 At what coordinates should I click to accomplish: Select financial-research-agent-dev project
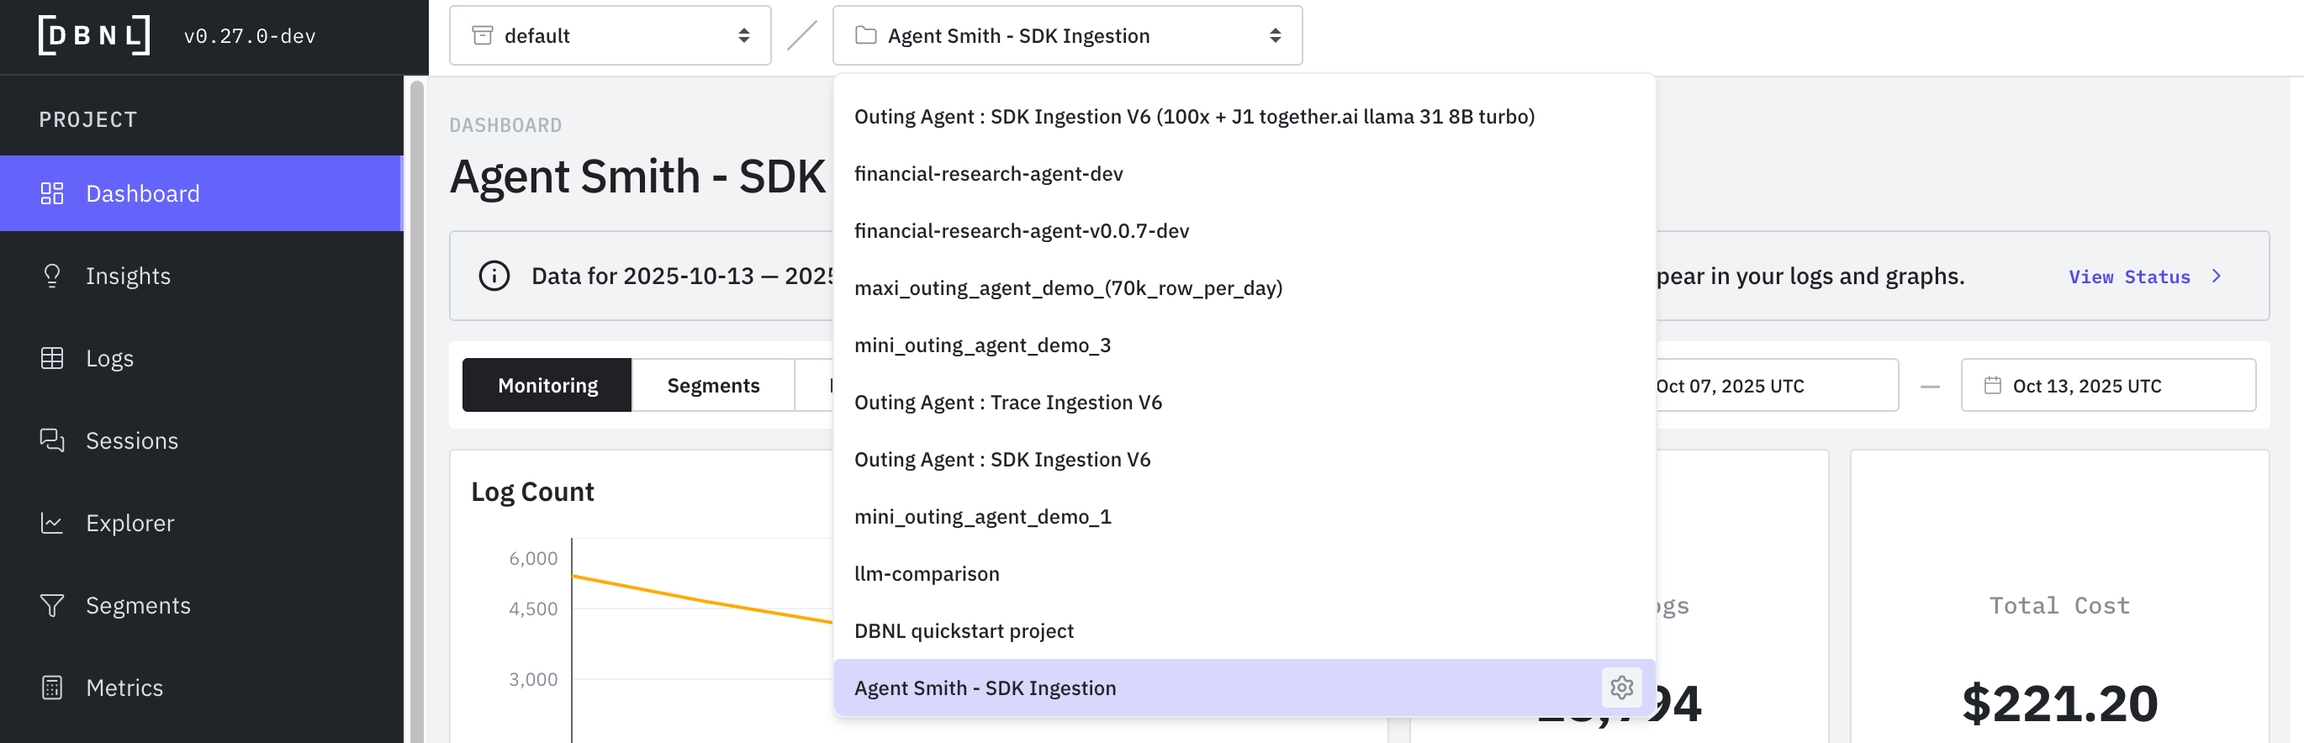click(x=988, y=174)
